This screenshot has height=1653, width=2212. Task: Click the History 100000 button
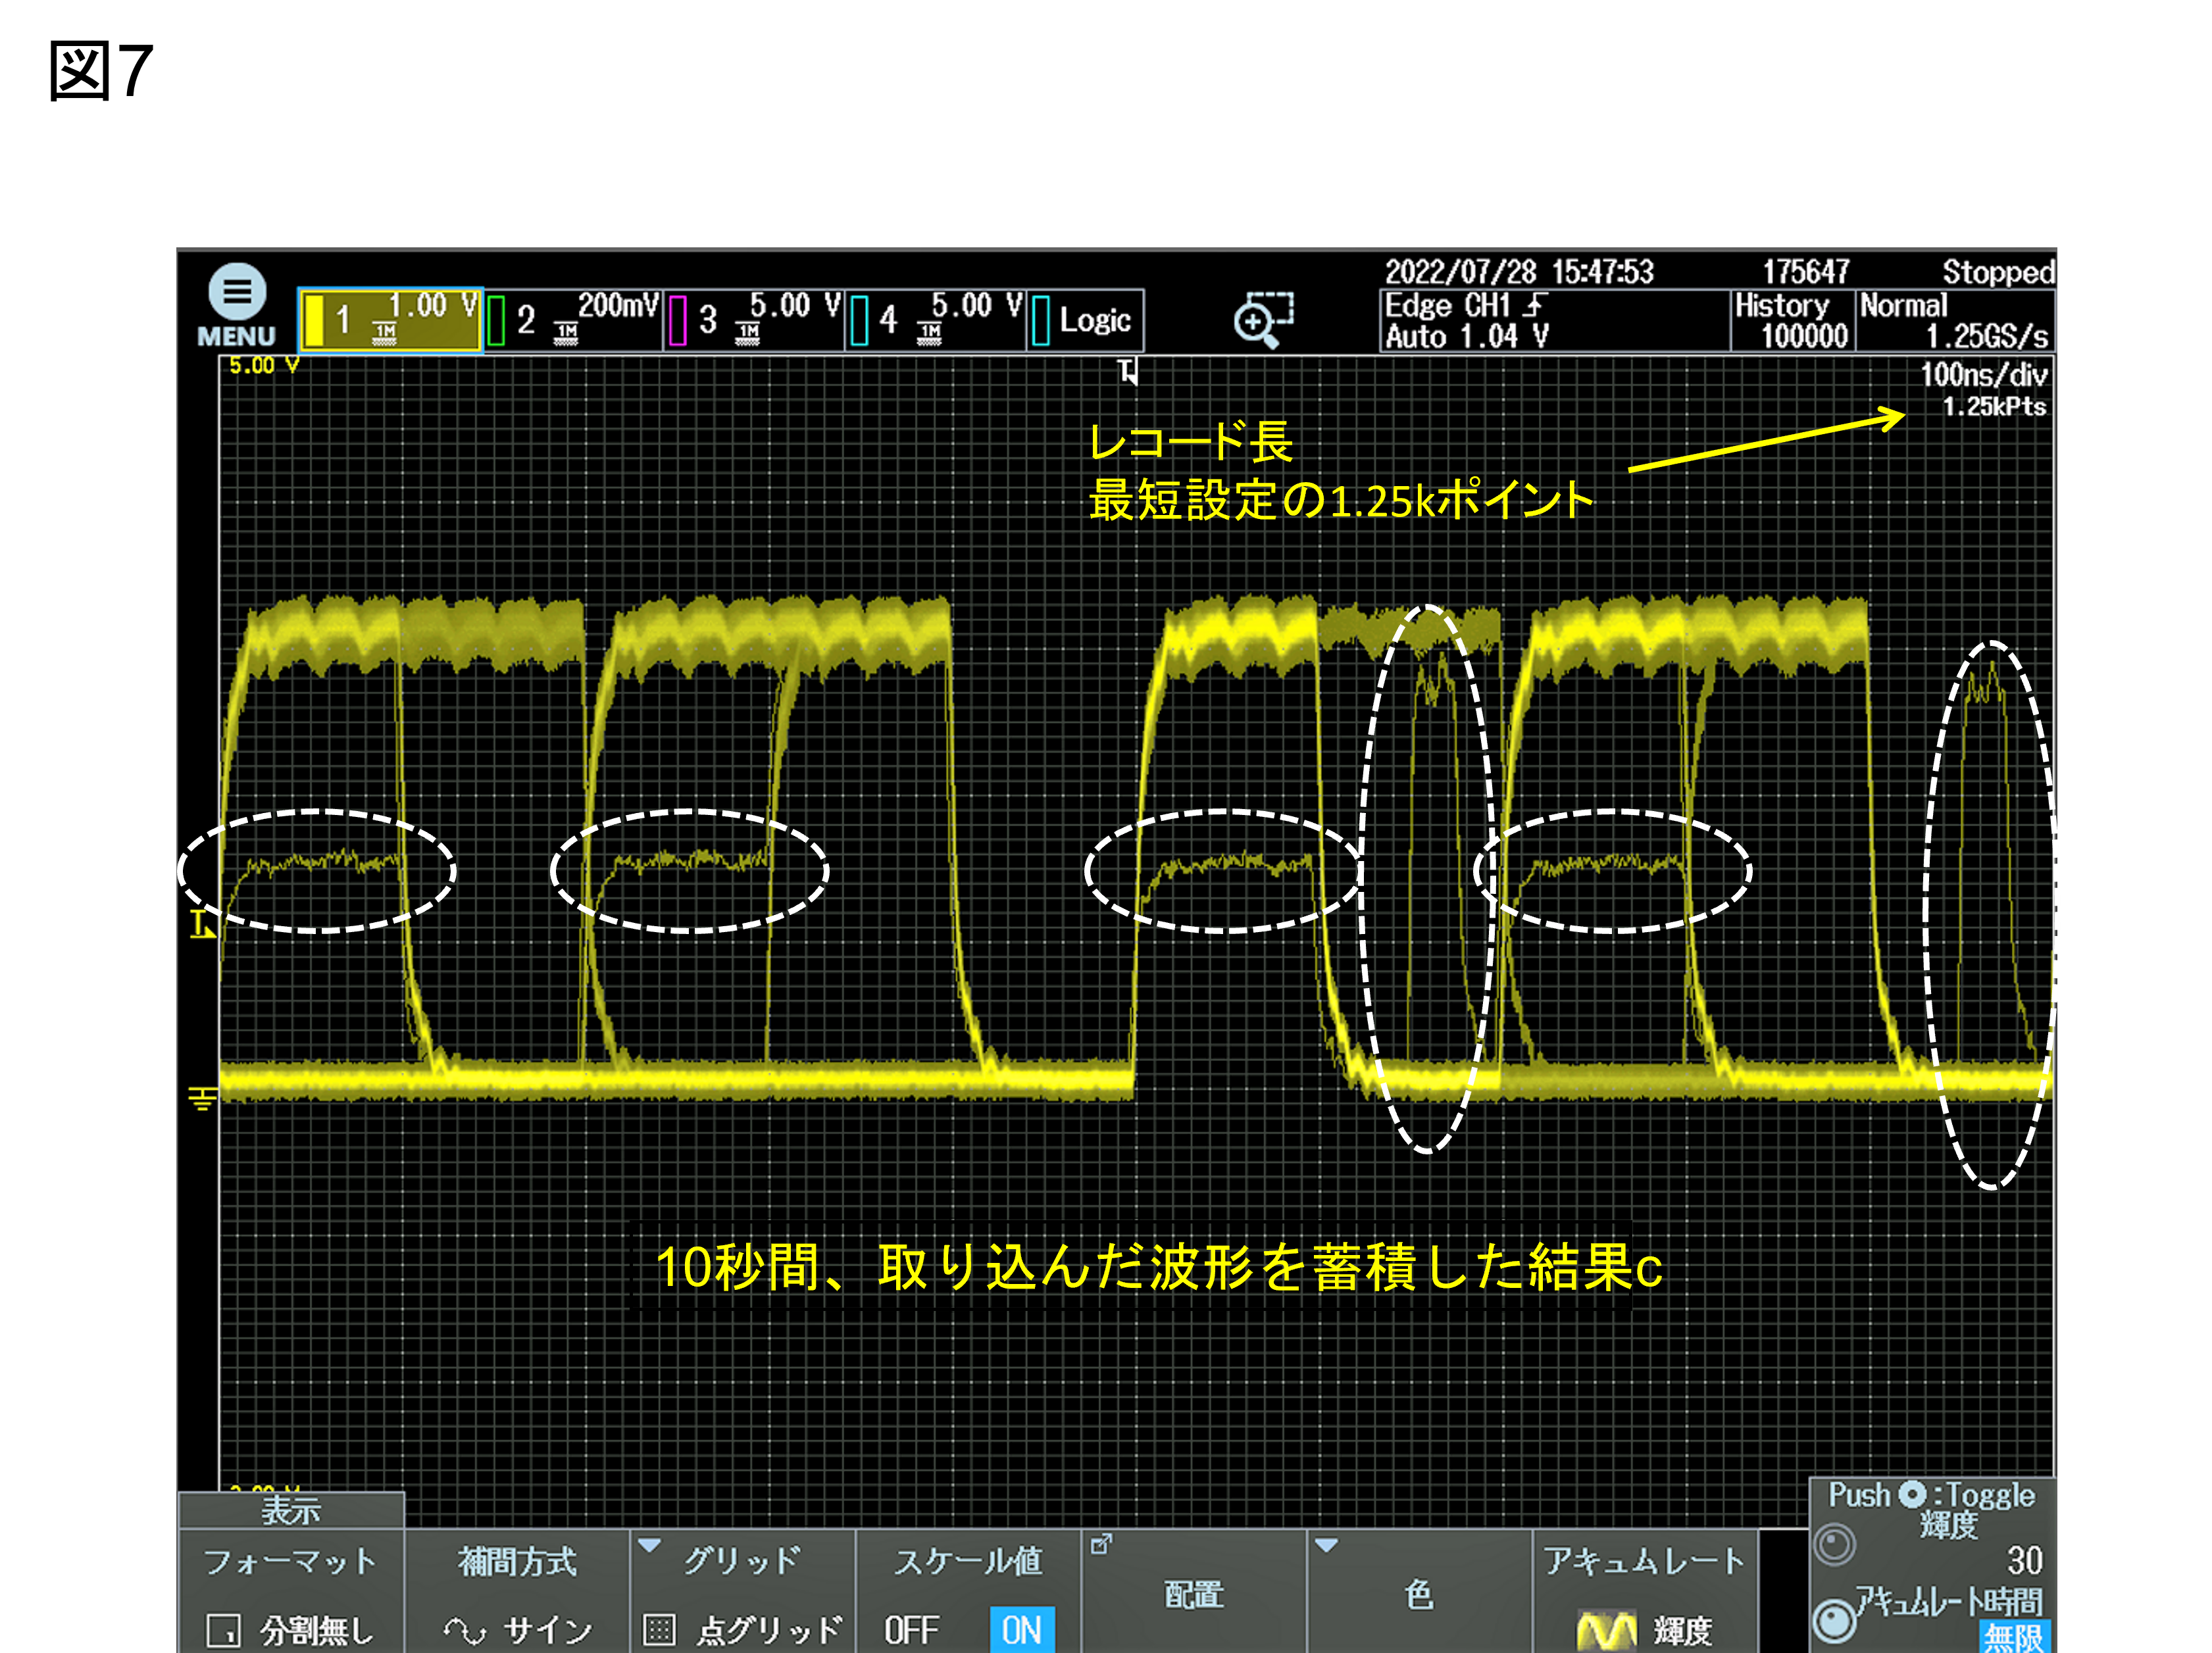tap(1792, 320)
